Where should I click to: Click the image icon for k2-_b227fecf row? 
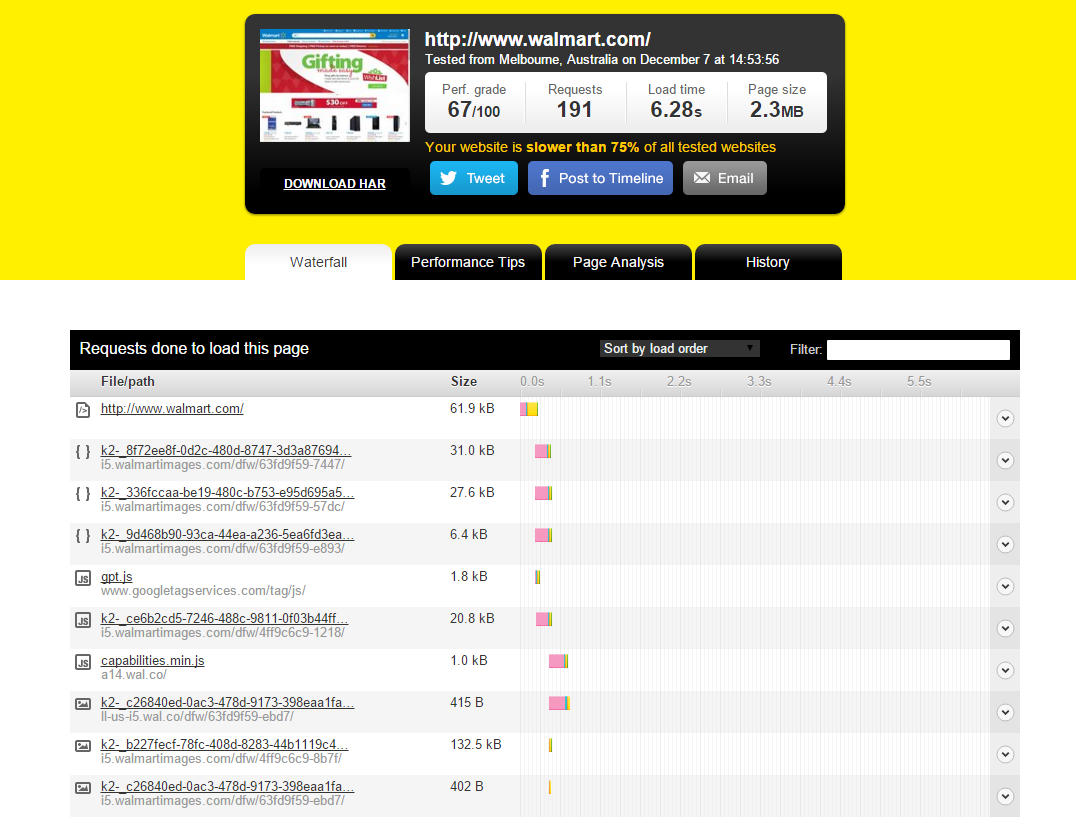[83, 746]
